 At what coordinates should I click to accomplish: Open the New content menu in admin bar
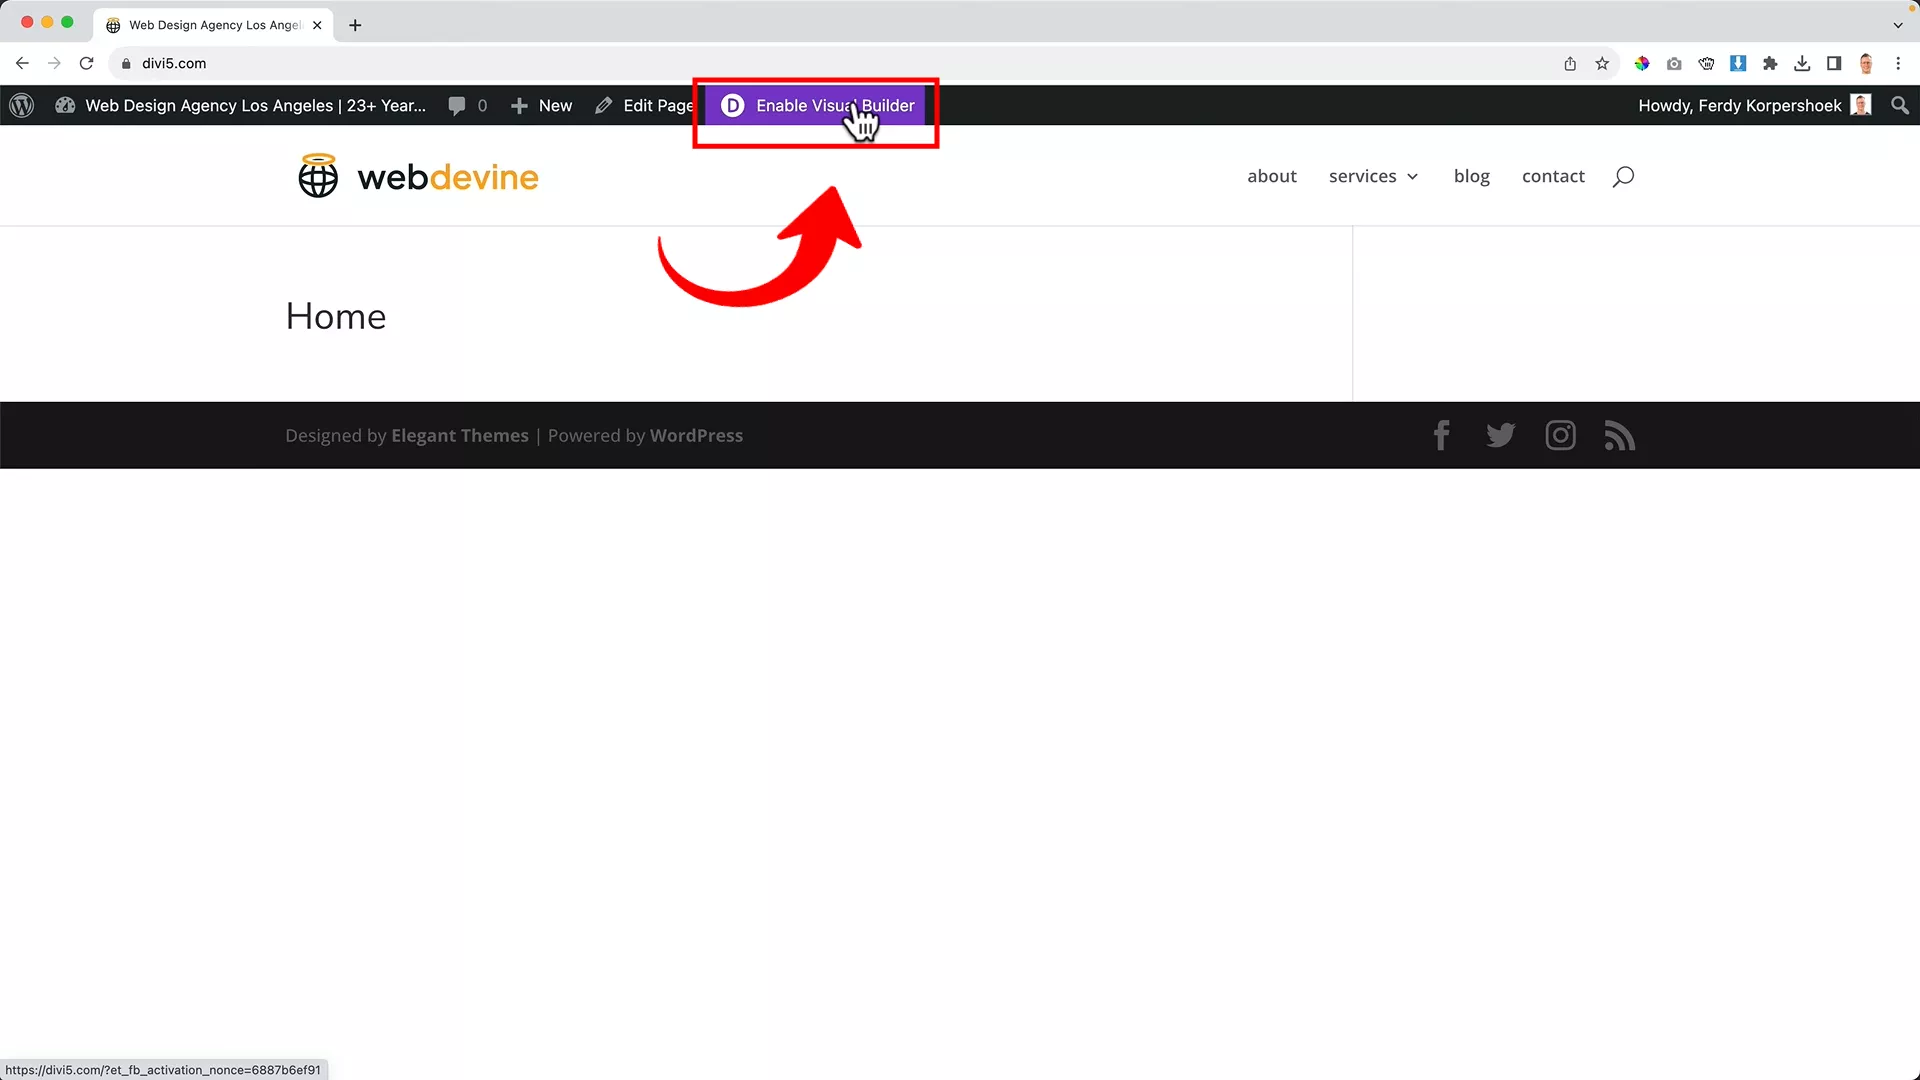click(542, 105)
